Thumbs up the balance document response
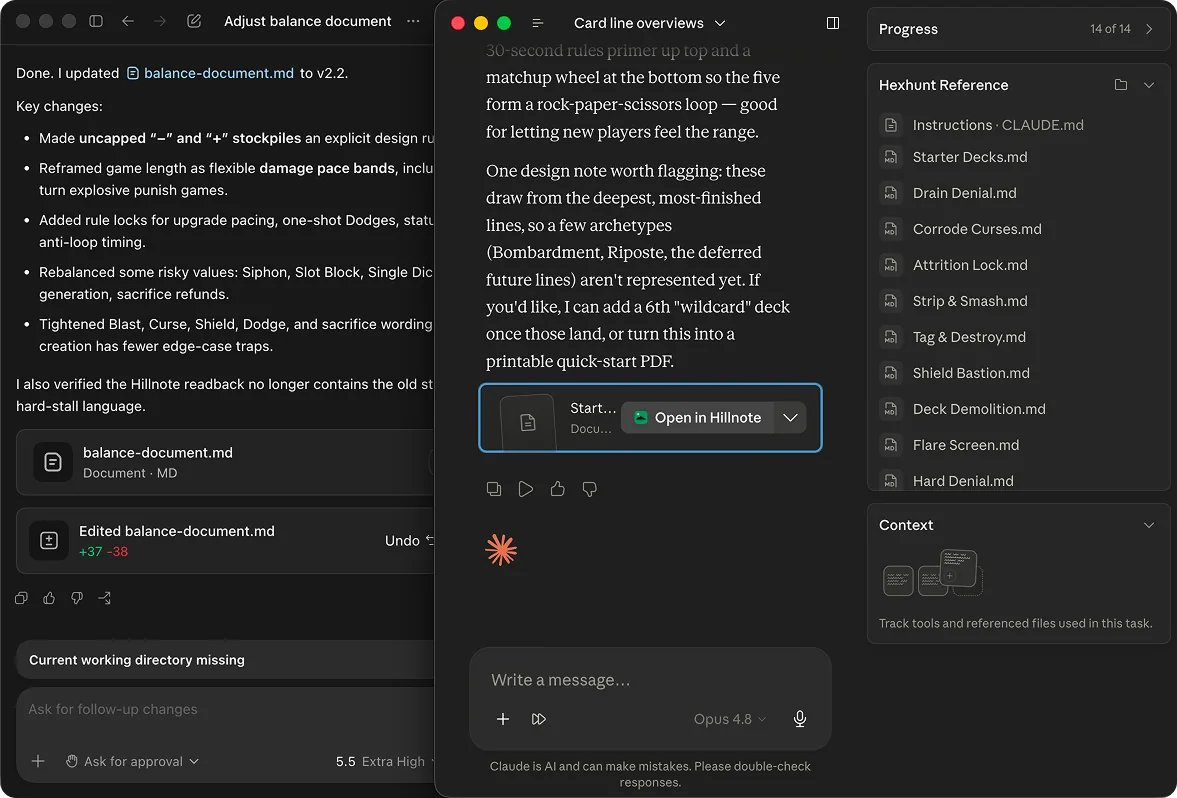 pos(49,598)
